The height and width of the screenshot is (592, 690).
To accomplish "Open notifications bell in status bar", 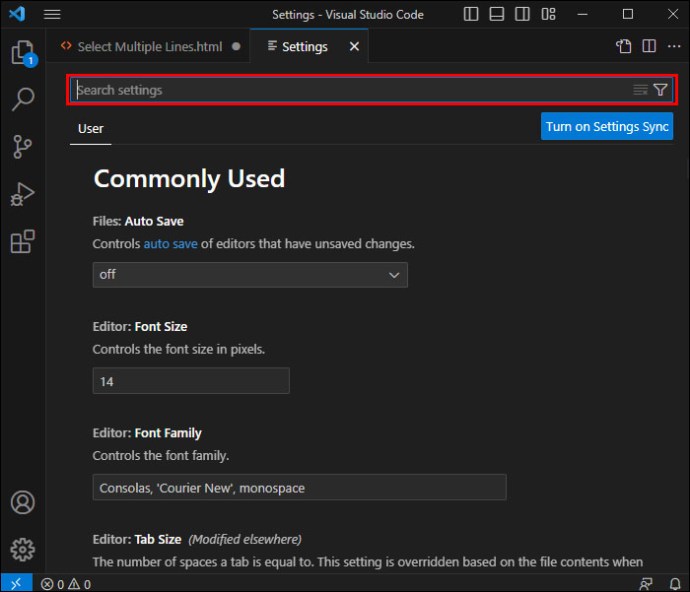I will pos(675,584).
